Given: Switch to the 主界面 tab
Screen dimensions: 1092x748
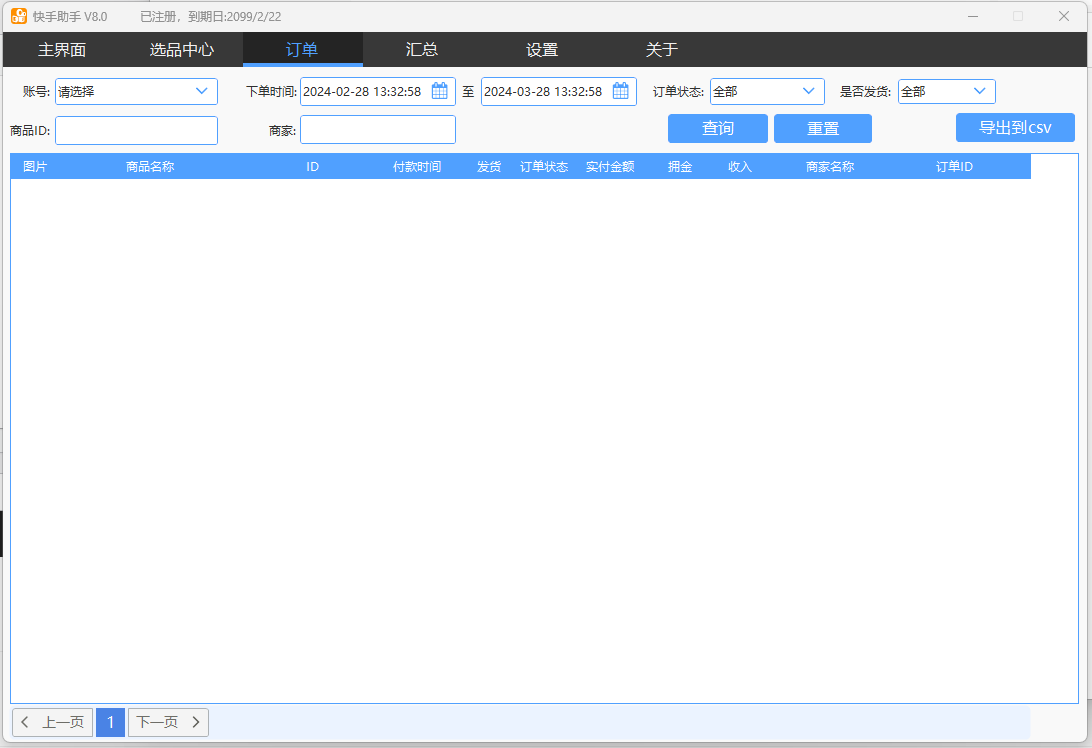Looking at the screenshot, I should (x=62, y=49).
